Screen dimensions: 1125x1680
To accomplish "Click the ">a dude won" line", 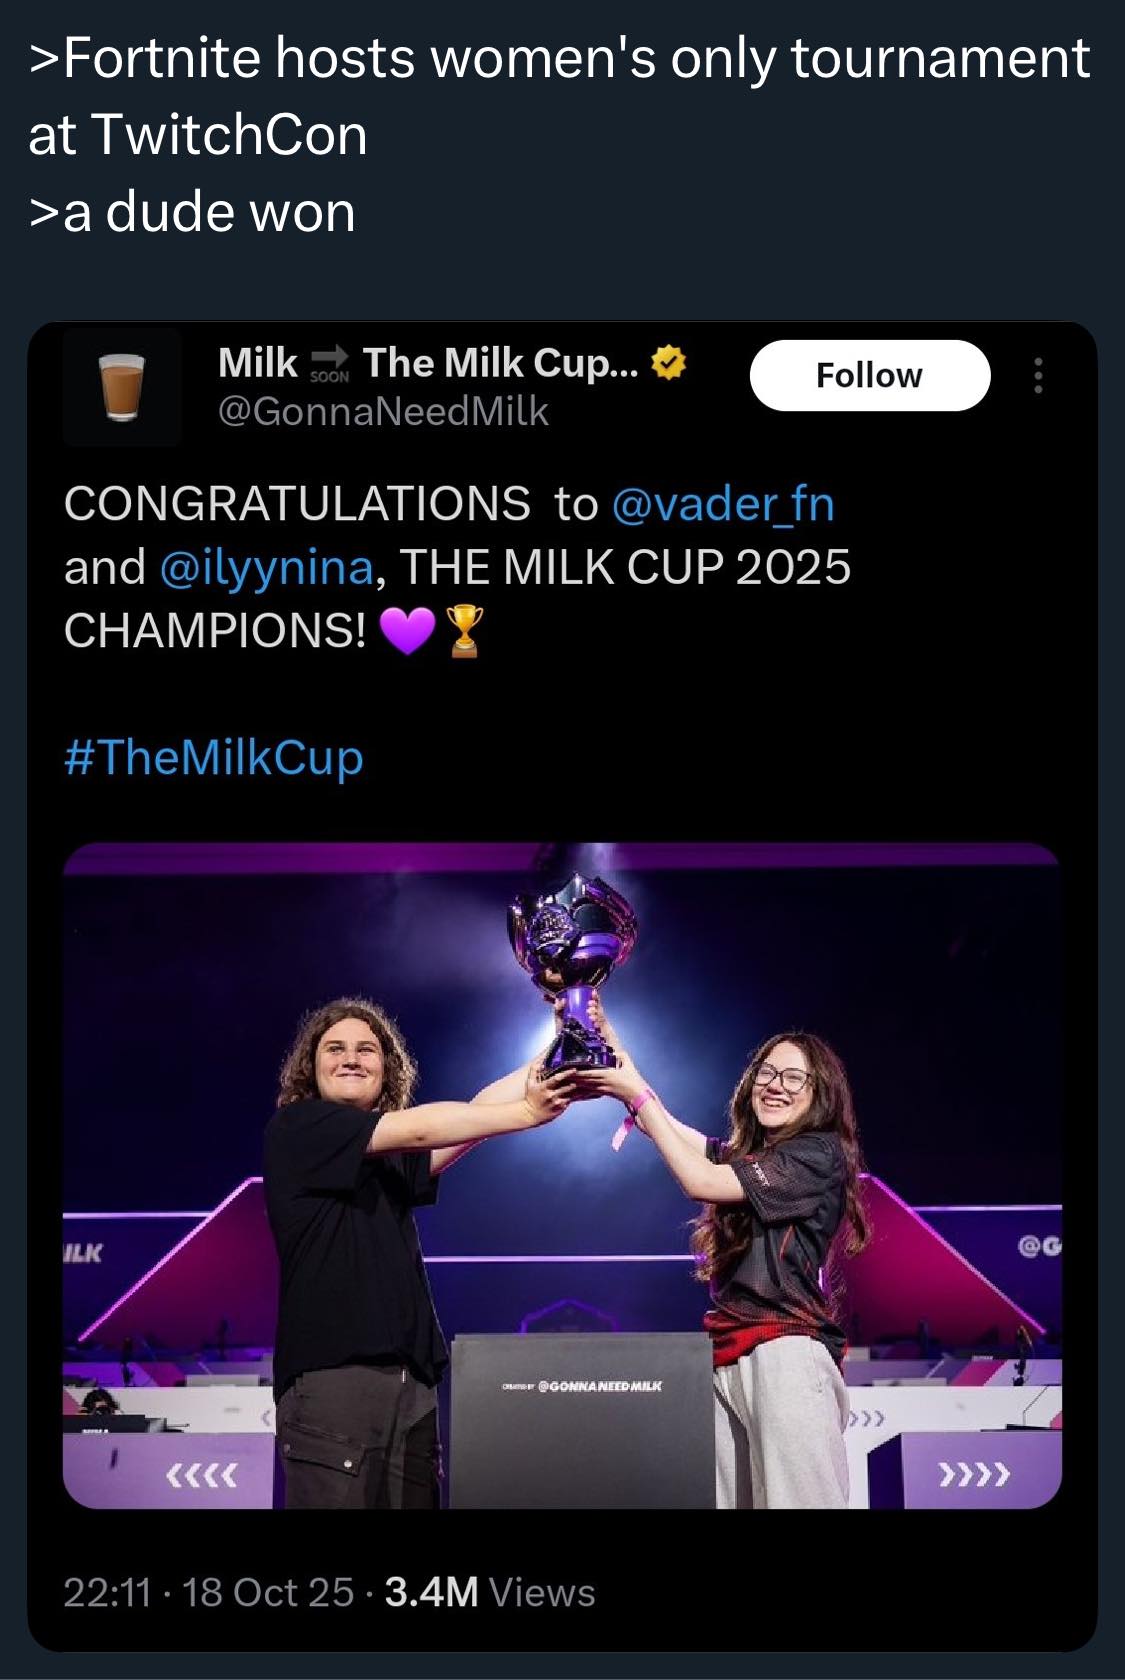I will click(x=192, y=212).
